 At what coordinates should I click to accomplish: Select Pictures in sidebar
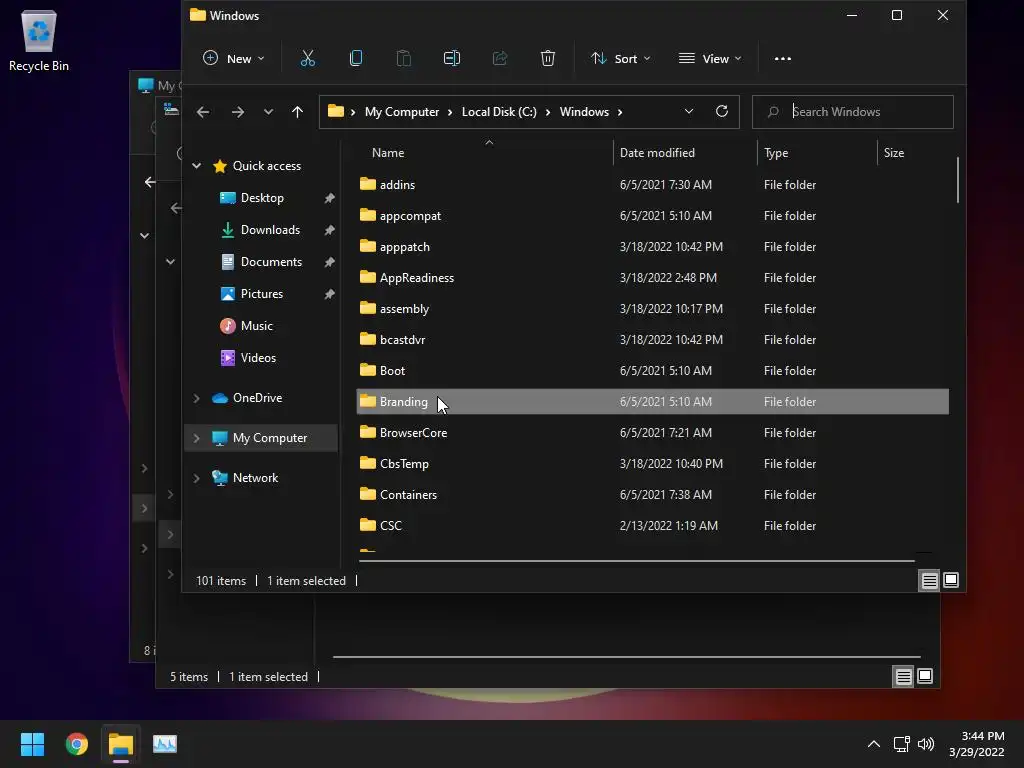tap(262, 294)
